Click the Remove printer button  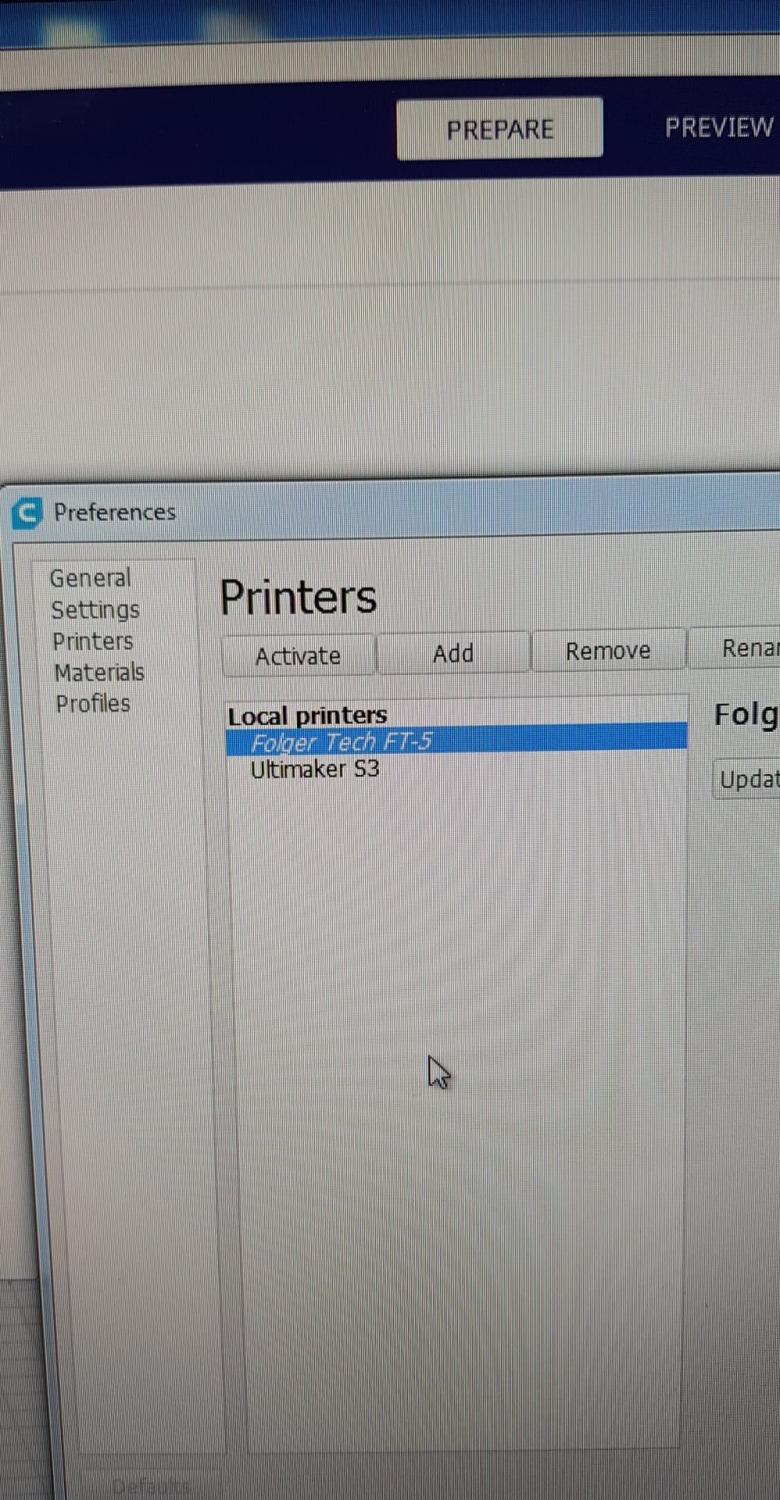tap(608, 651)
